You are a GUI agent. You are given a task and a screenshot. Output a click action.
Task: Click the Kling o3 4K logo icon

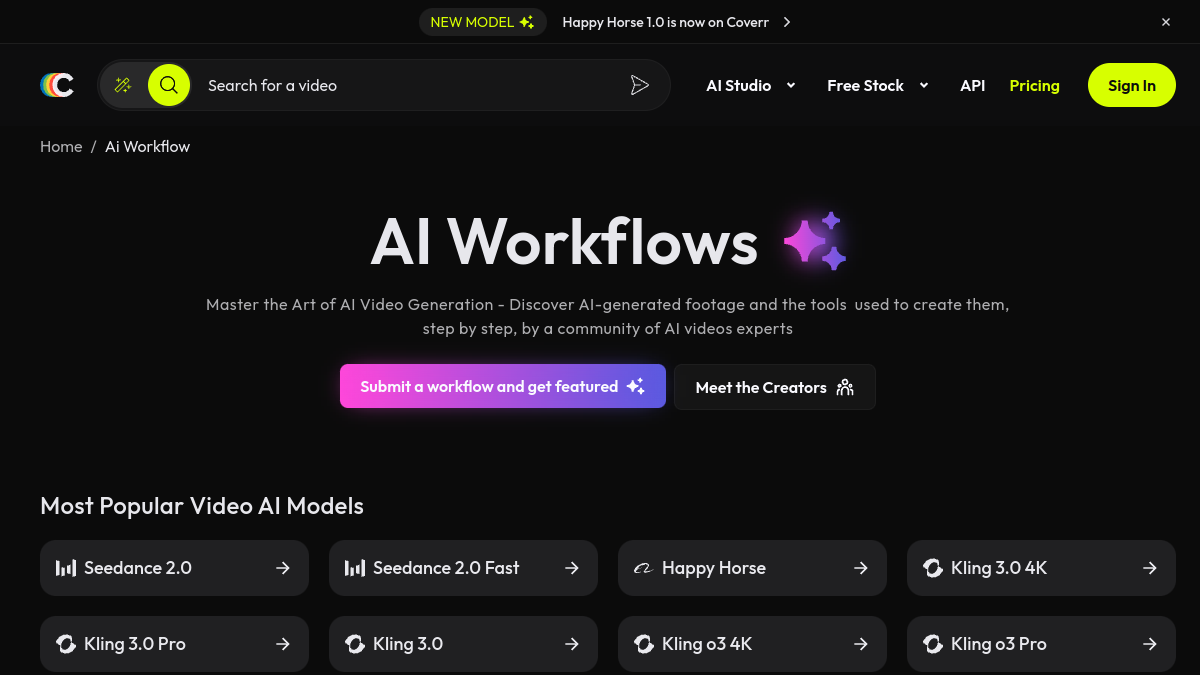tap(644, 644)
